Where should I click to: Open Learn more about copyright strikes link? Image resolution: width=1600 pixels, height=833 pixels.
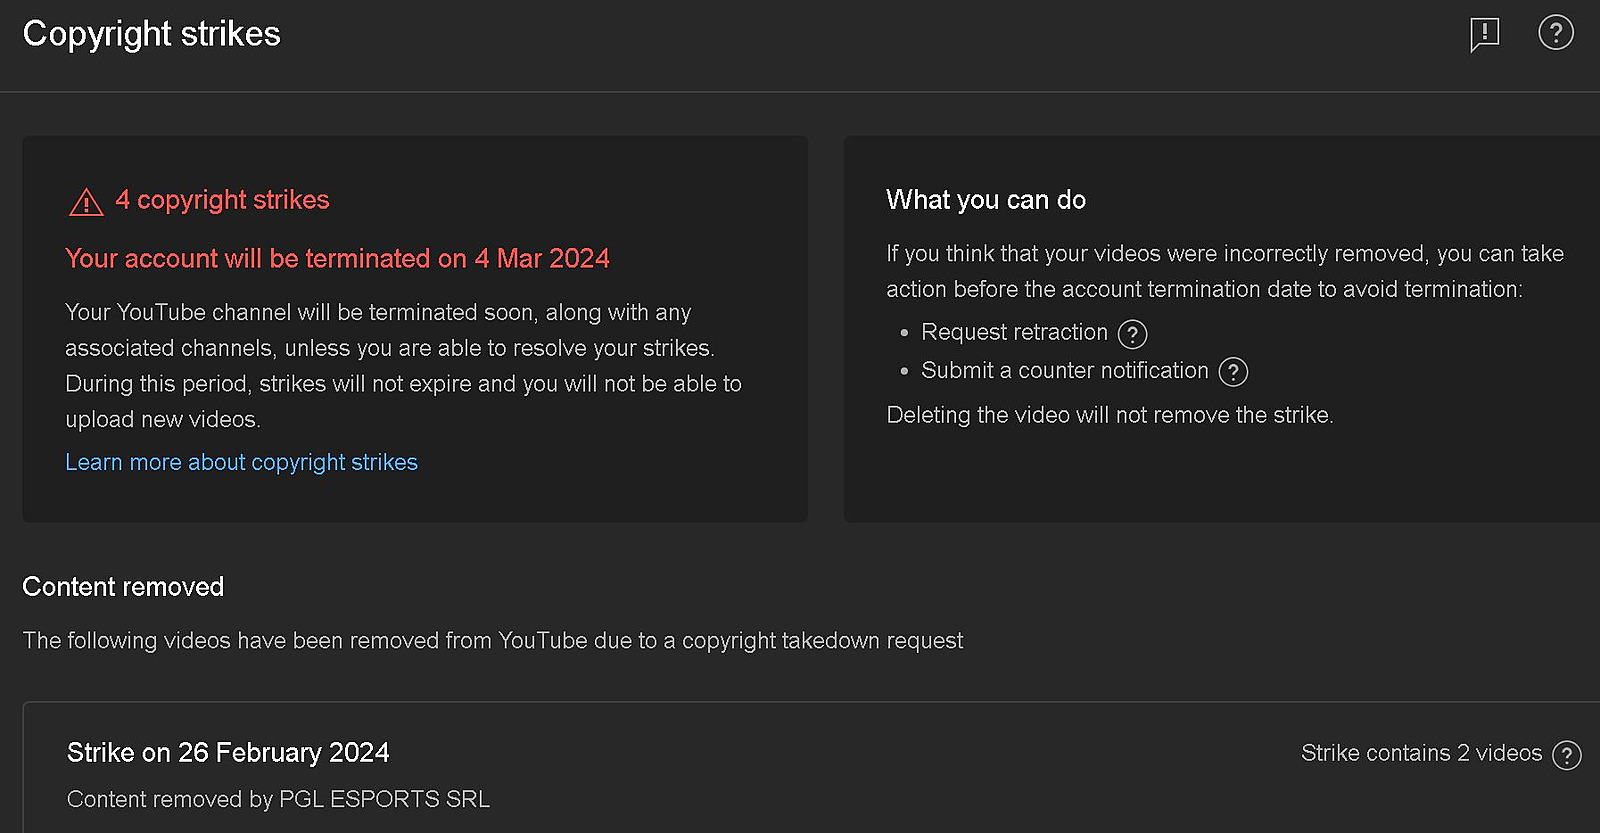coord(241,462)
